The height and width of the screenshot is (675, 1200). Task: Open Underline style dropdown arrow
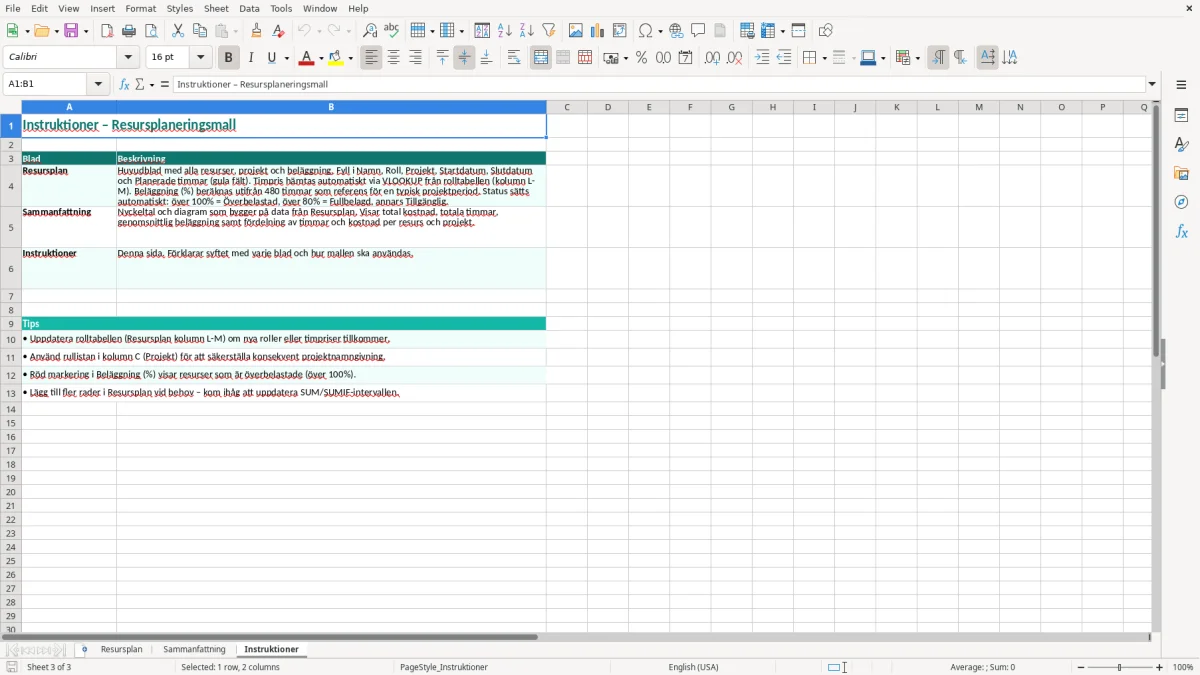[286, 58]
